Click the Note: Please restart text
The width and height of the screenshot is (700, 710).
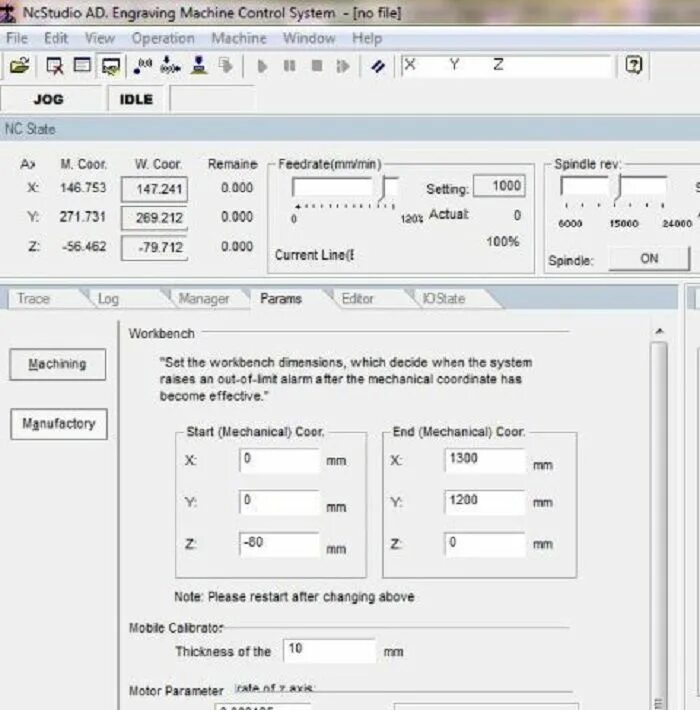(x=294, y=597)
